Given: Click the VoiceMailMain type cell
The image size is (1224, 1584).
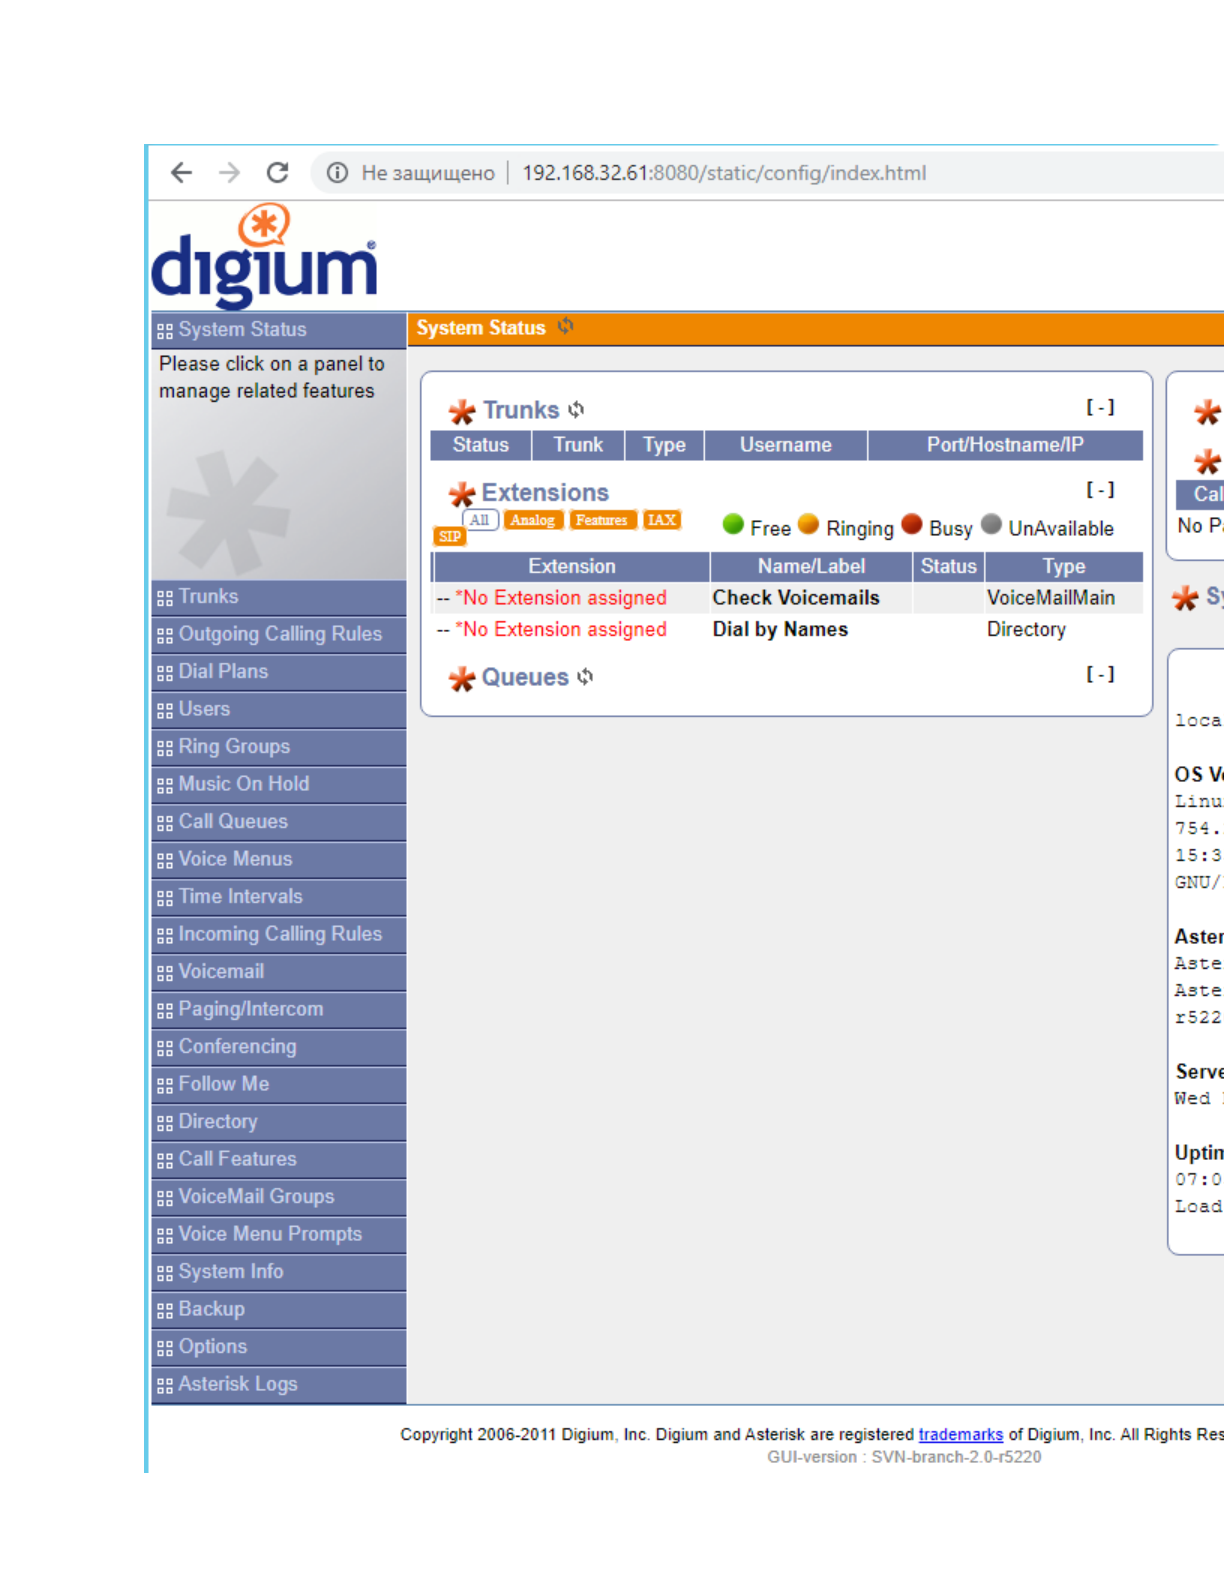Looking at the screenshot, I should (1051, 598).
